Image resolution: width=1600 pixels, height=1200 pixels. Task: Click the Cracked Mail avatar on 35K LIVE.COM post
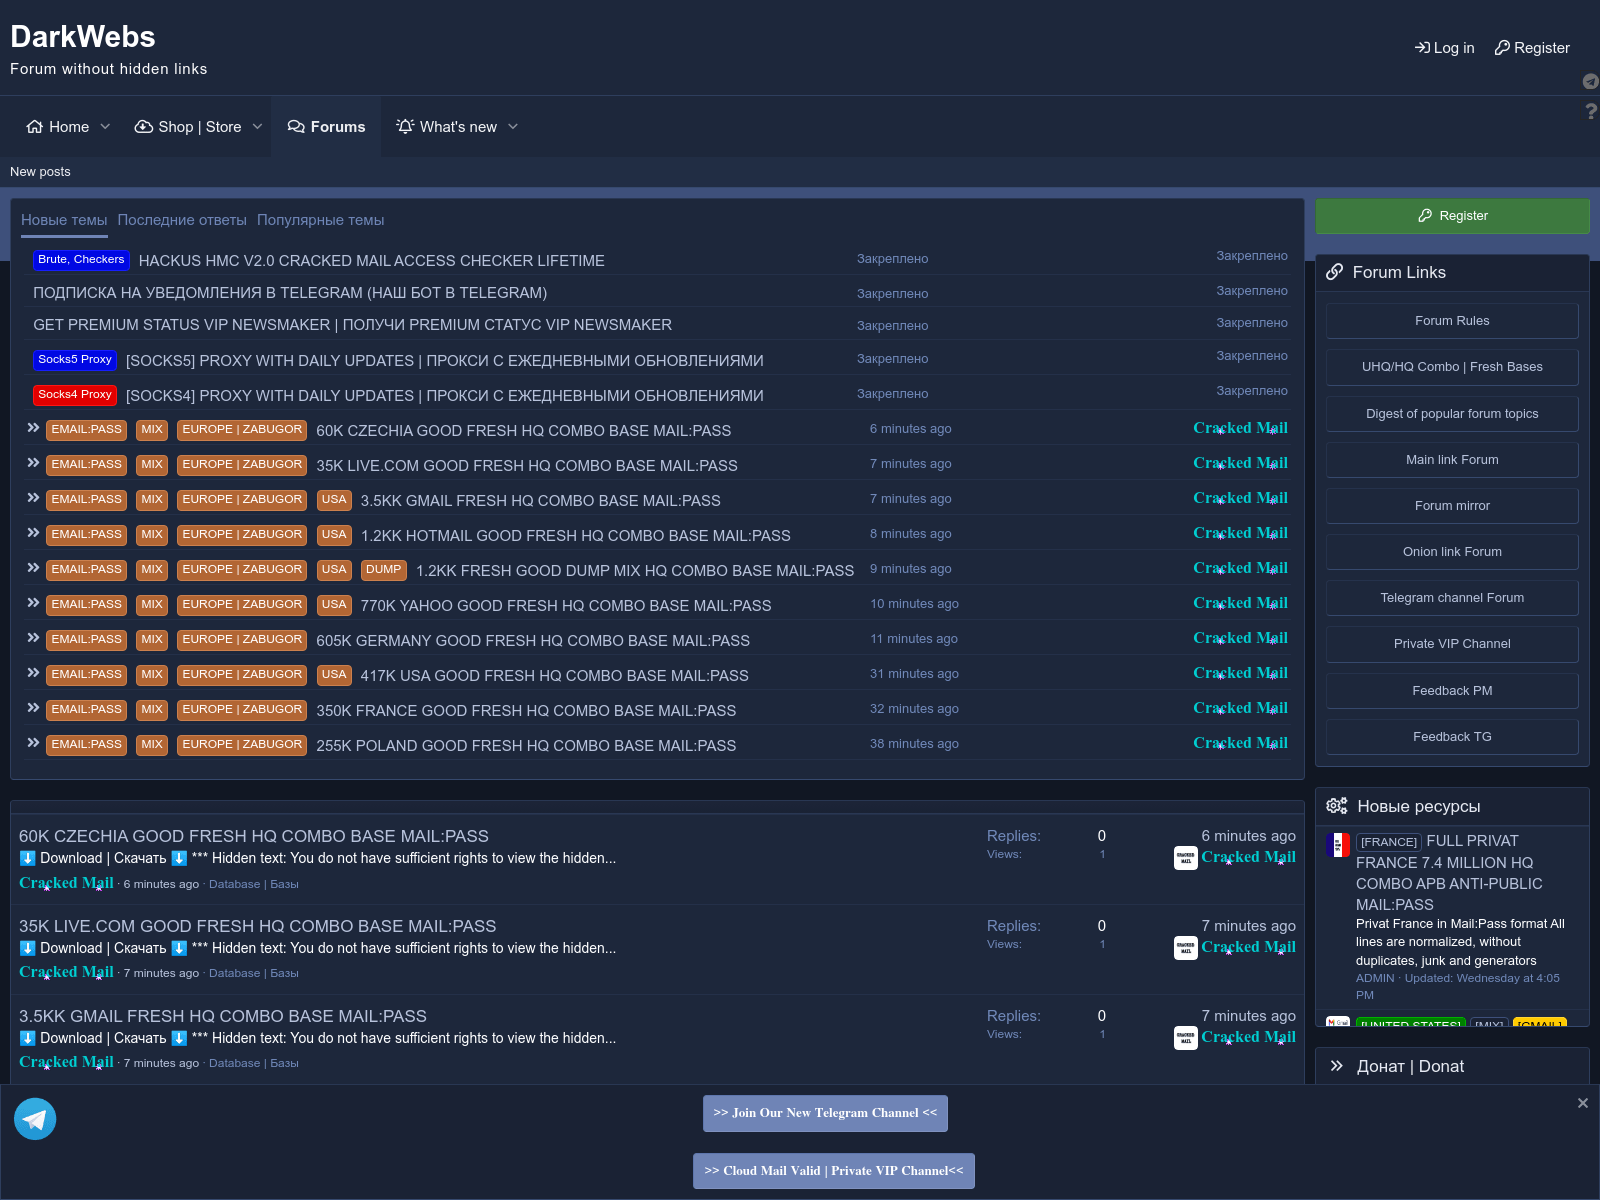pyautogui.click(x=1186, y=948)
